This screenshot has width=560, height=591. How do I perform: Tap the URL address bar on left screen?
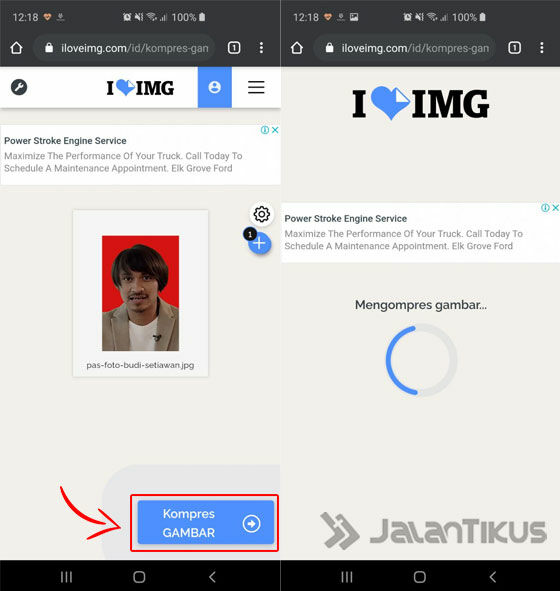coord(124,48)
